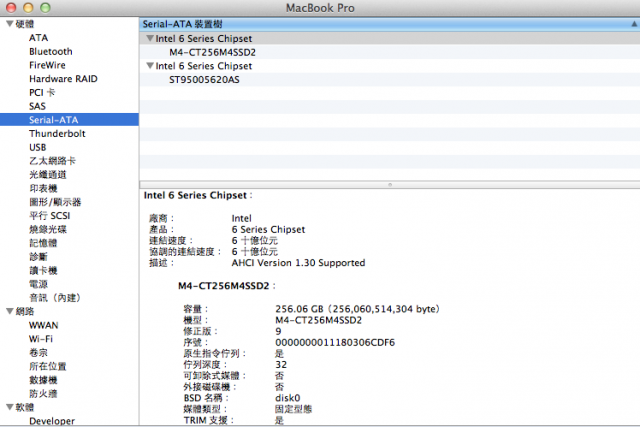
Task: Click 可卸除式媒體 value 否
Action: [279, 376]
